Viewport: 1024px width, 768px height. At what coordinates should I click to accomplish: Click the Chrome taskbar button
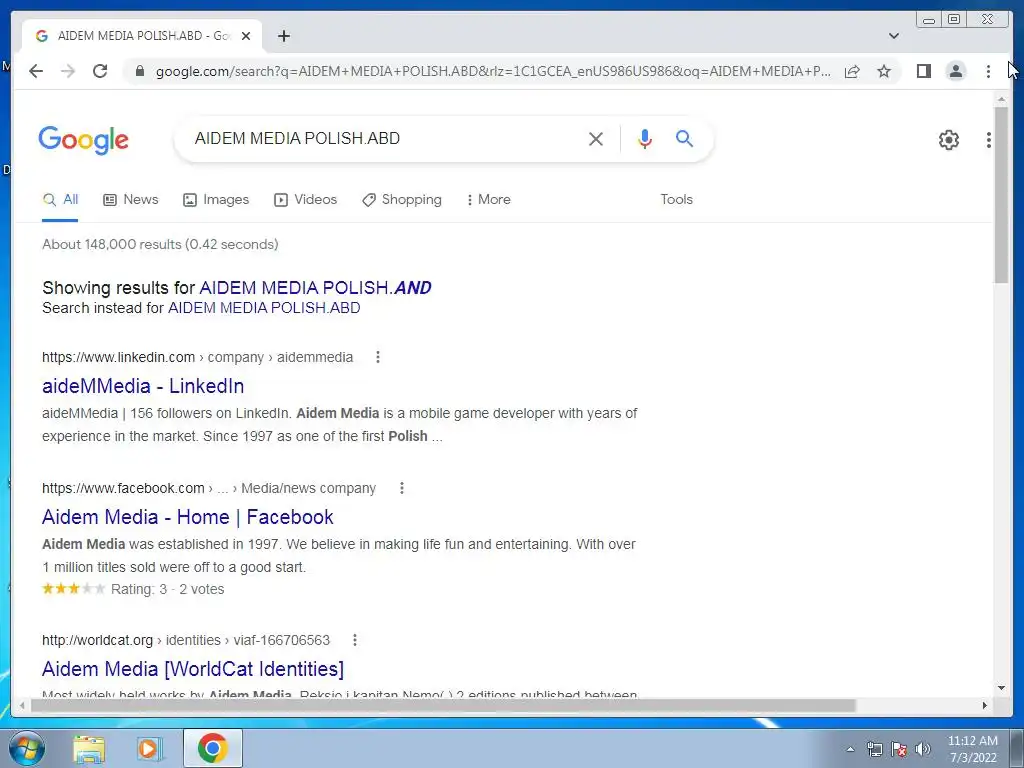click(213, 748)
